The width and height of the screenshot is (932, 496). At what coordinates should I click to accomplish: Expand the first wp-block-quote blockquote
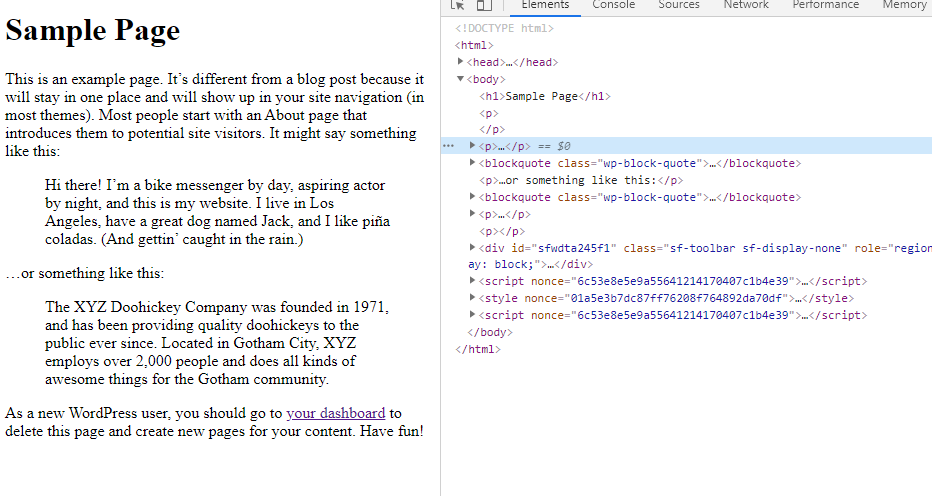coord(473,162)
